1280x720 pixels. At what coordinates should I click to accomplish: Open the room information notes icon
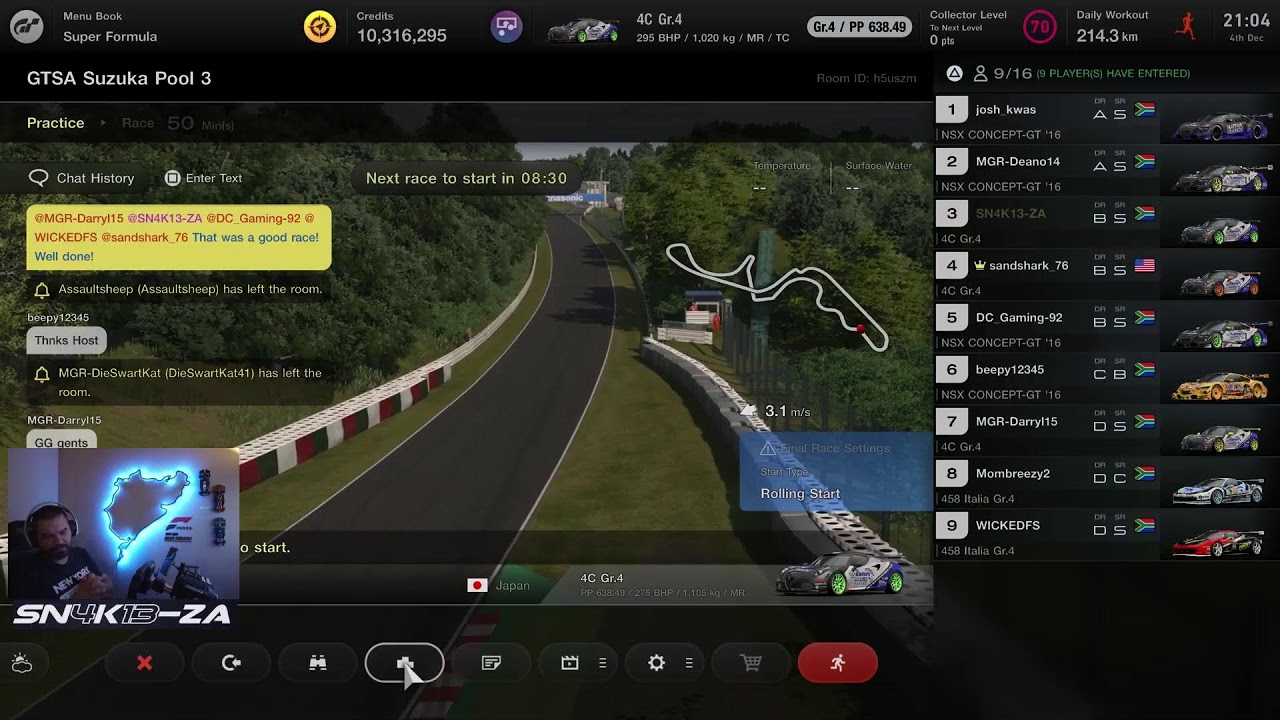491,663
